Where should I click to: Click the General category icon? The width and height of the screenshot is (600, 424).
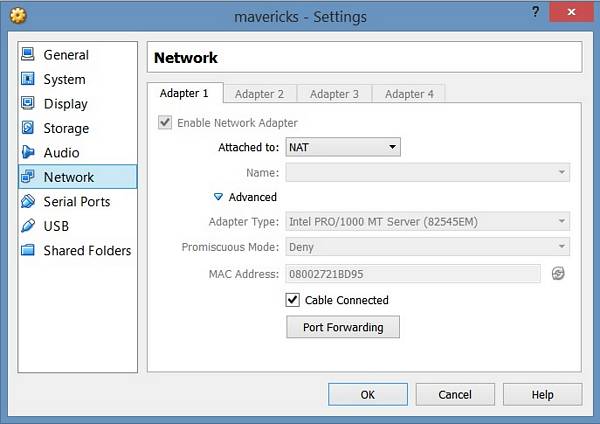tap(27, 55)
